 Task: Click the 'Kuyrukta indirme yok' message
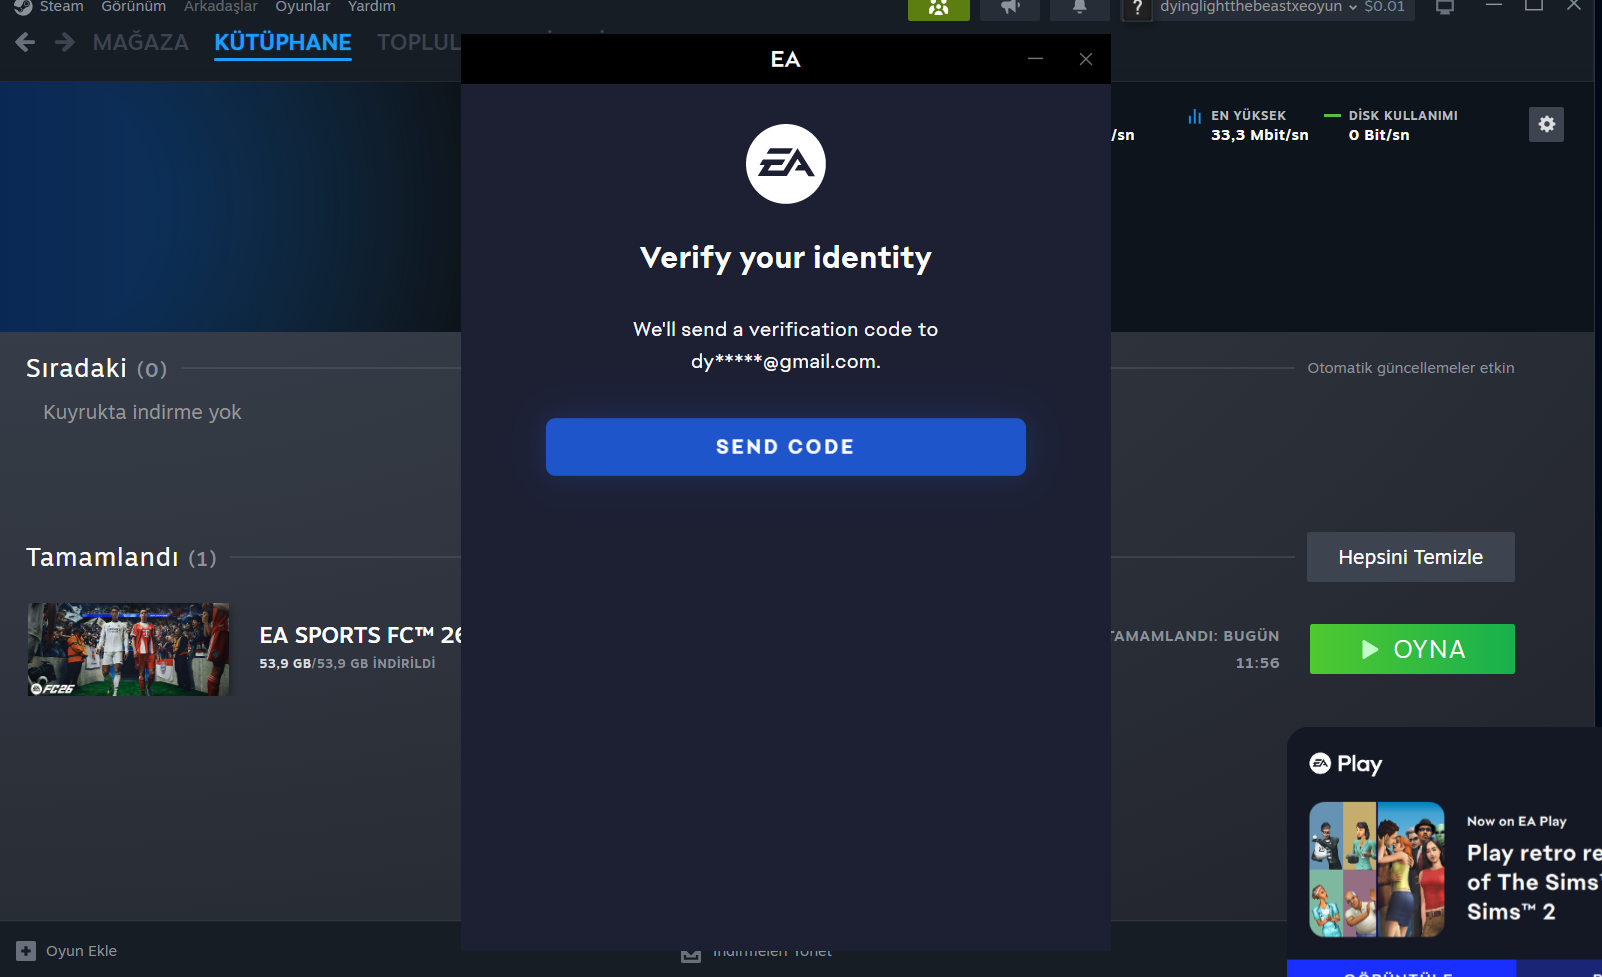(x=142, y=412)
